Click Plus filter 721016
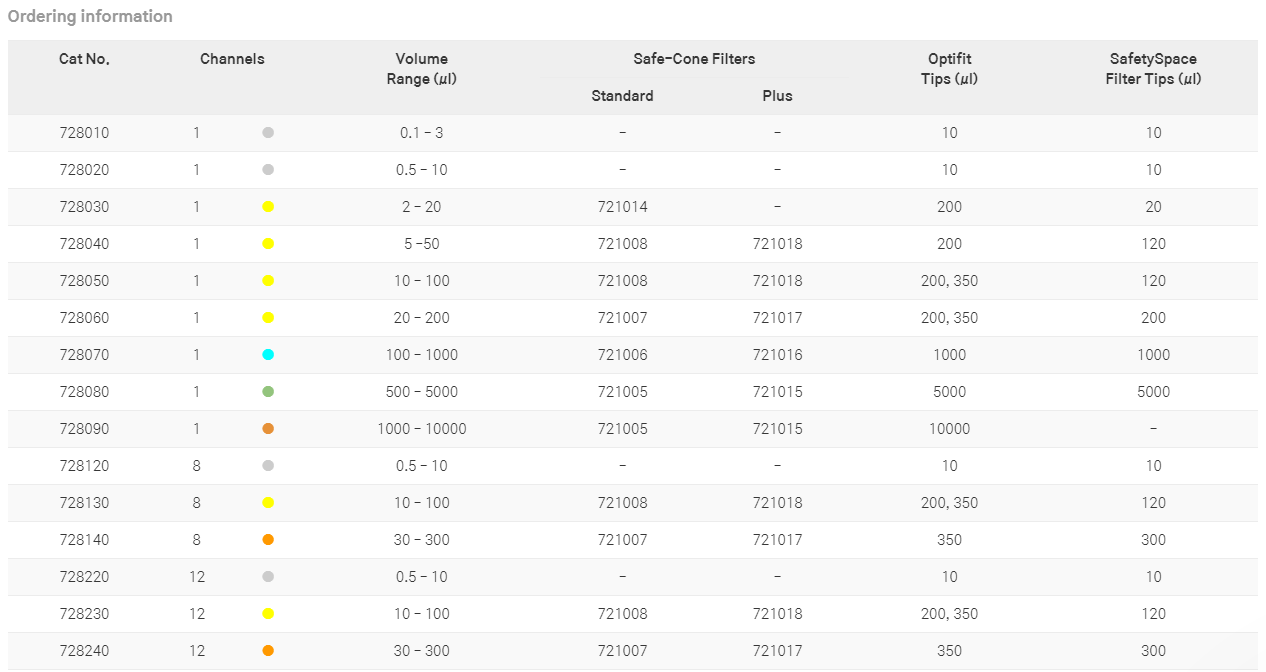Screen dimensions: 1266x672 tap(777, 354)
